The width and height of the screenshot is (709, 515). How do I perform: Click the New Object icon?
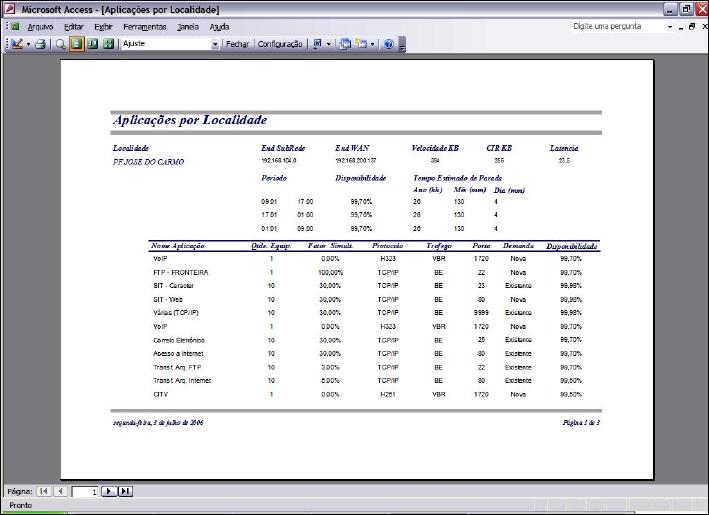pyautogui.click(x=361, y=44)
